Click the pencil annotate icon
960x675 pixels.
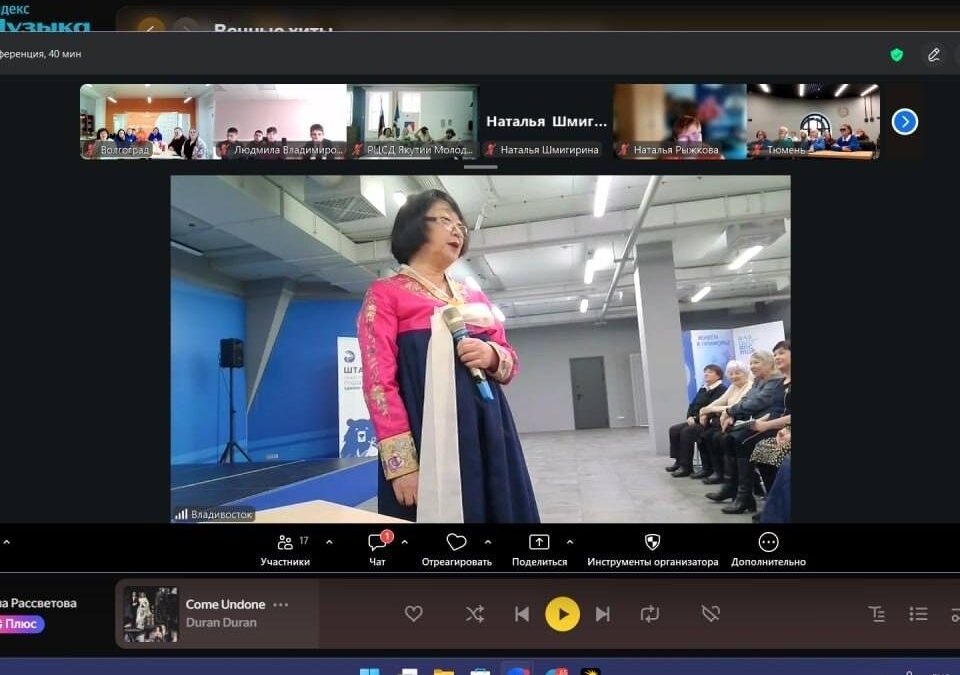pyautogui.click(x=934, y=55)
